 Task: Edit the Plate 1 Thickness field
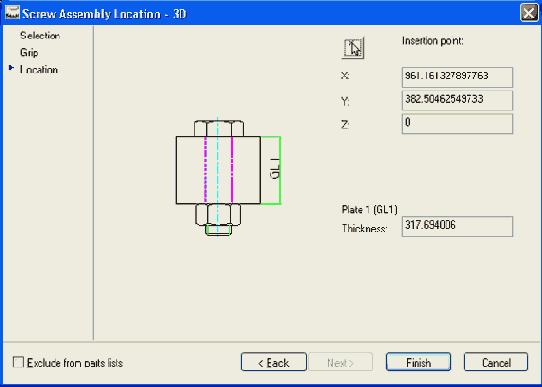[457, 227]
